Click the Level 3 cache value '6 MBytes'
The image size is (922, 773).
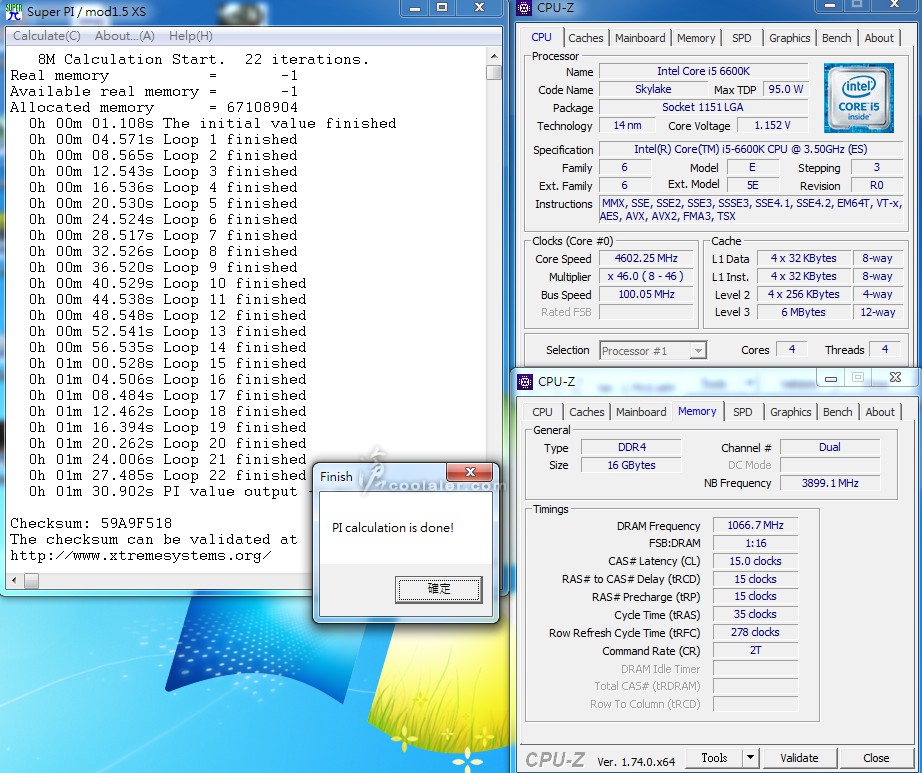803,312
